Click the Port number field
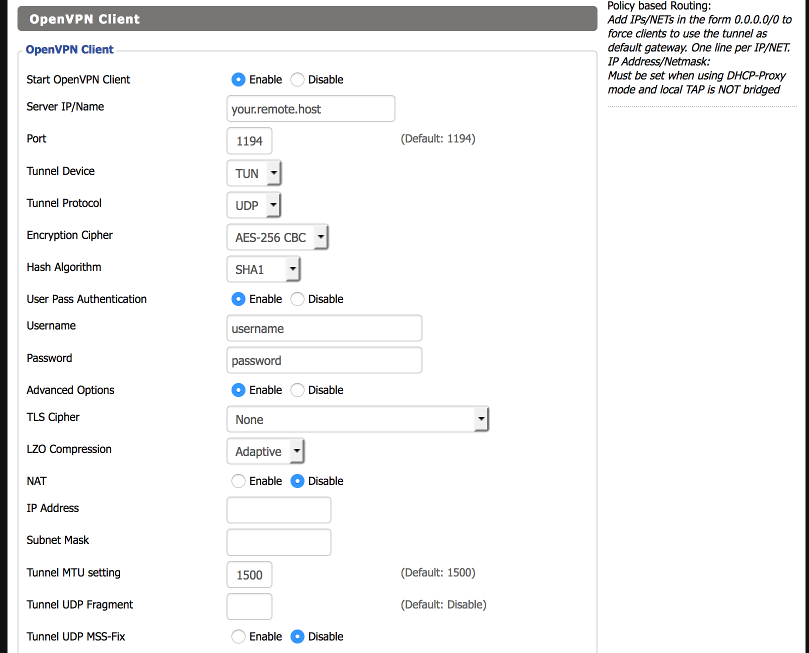Image resolution: width=809 pixels, height=653 pixels. coord(249,141)
